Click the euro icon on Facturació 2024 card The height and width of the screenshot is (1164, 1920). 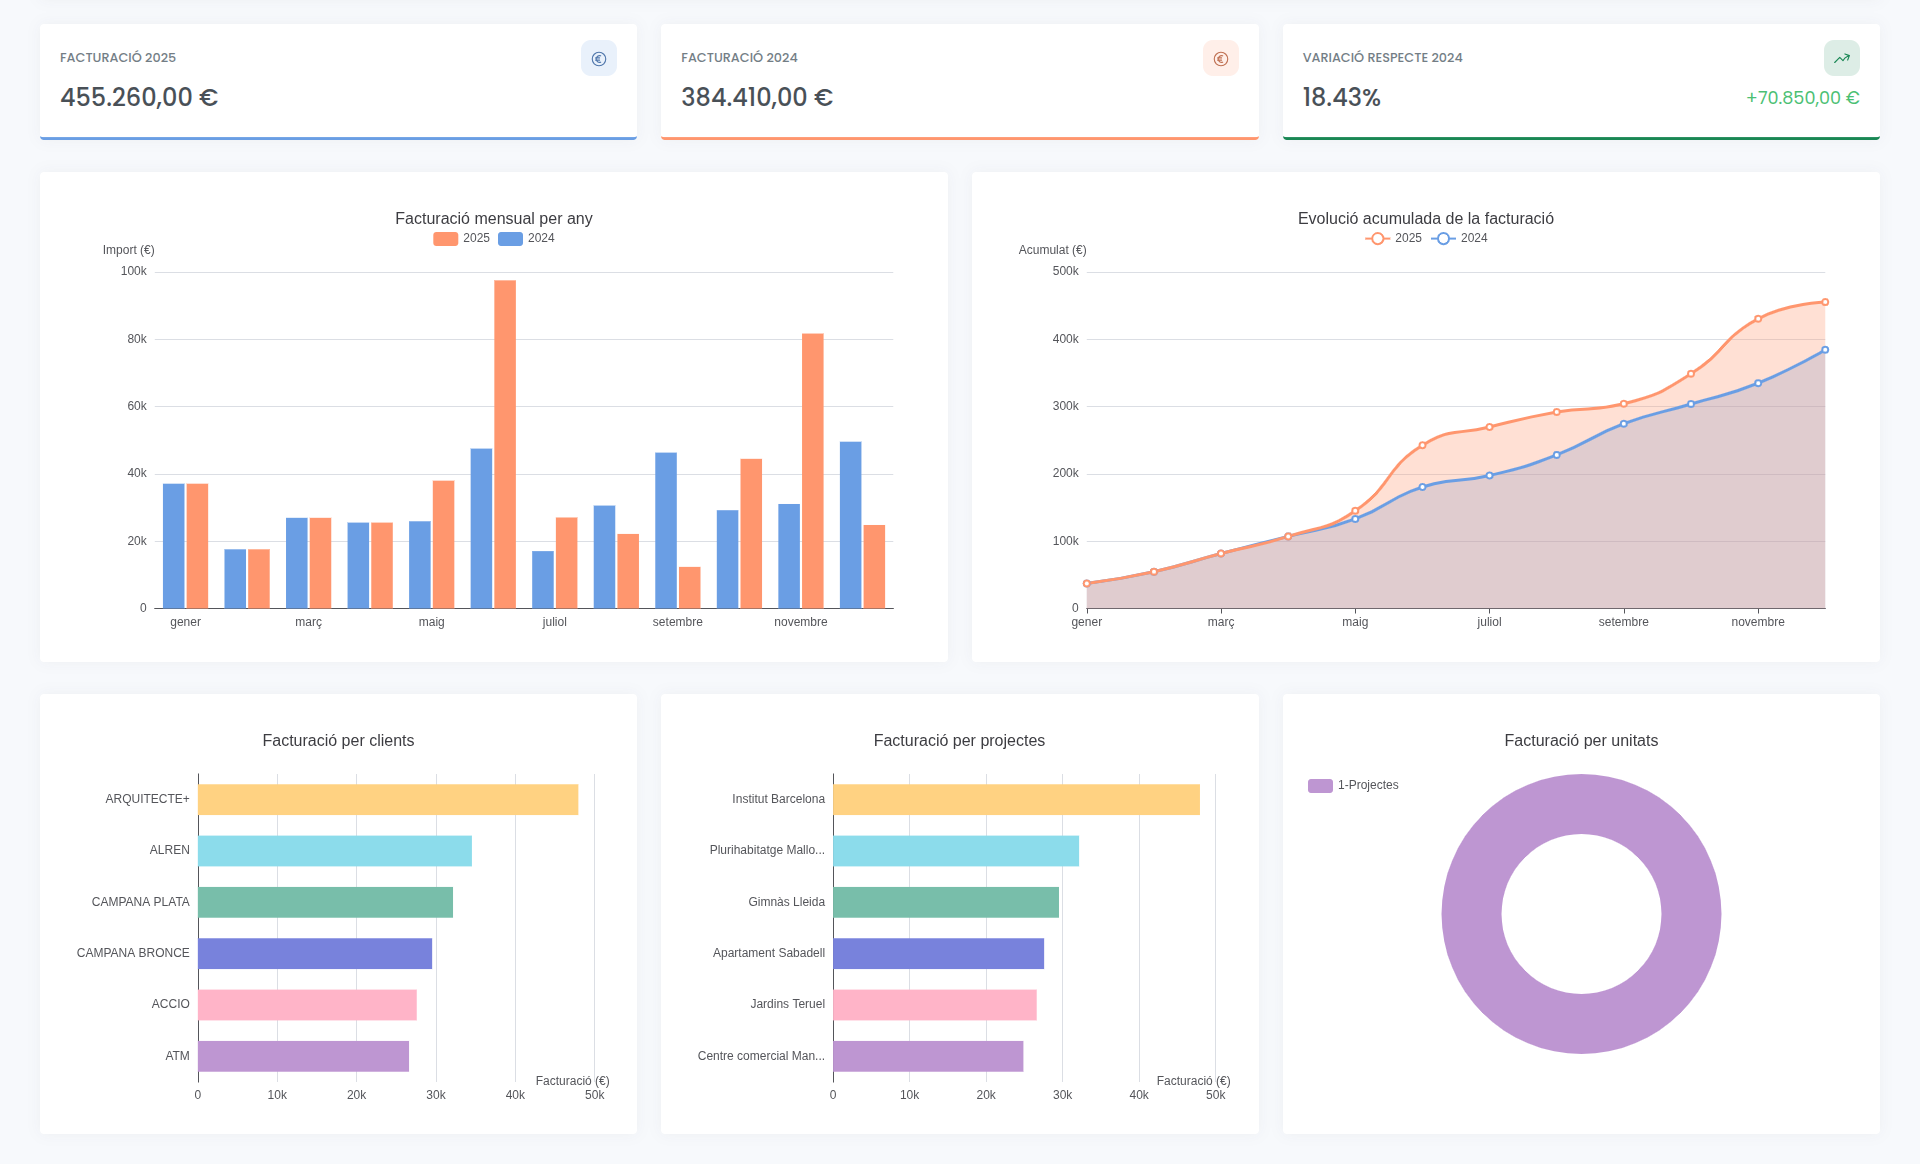coord(1220,58)
